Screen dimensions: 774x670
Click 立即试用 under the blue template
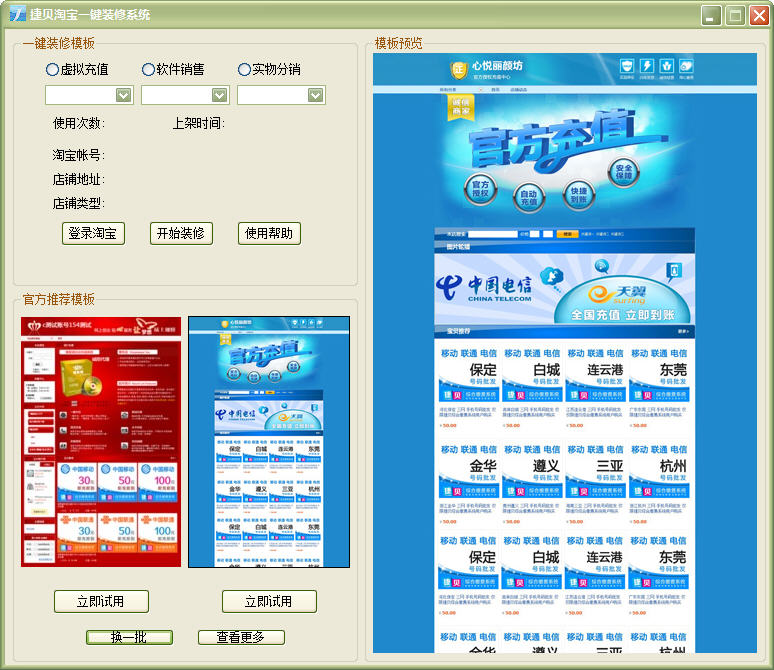click(269, 601)
